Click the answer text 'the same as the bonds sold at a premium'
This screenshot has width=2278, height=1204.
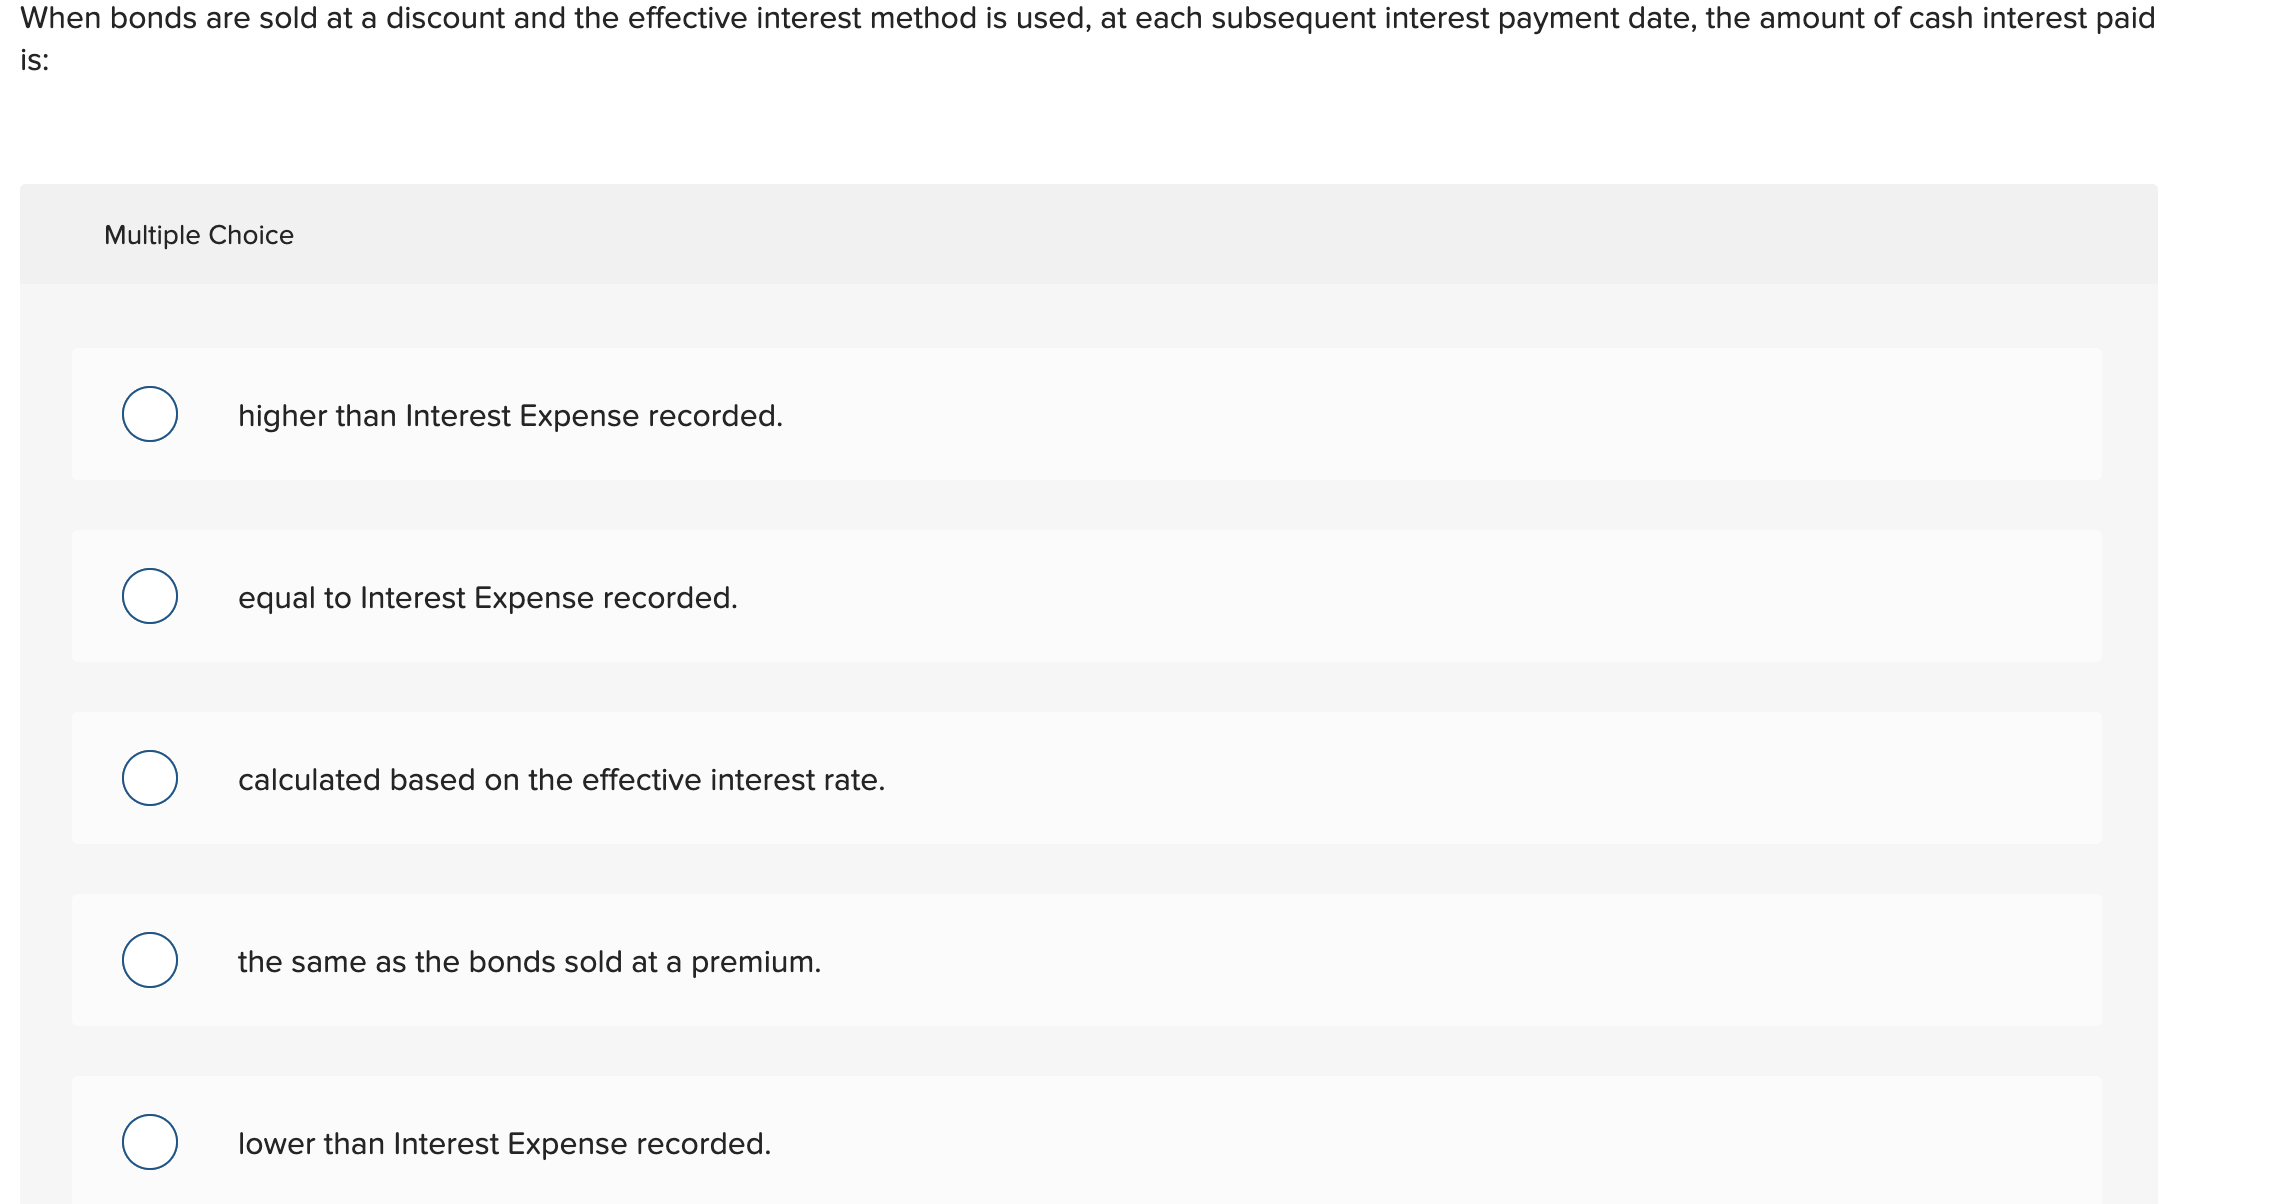(529, 961)
